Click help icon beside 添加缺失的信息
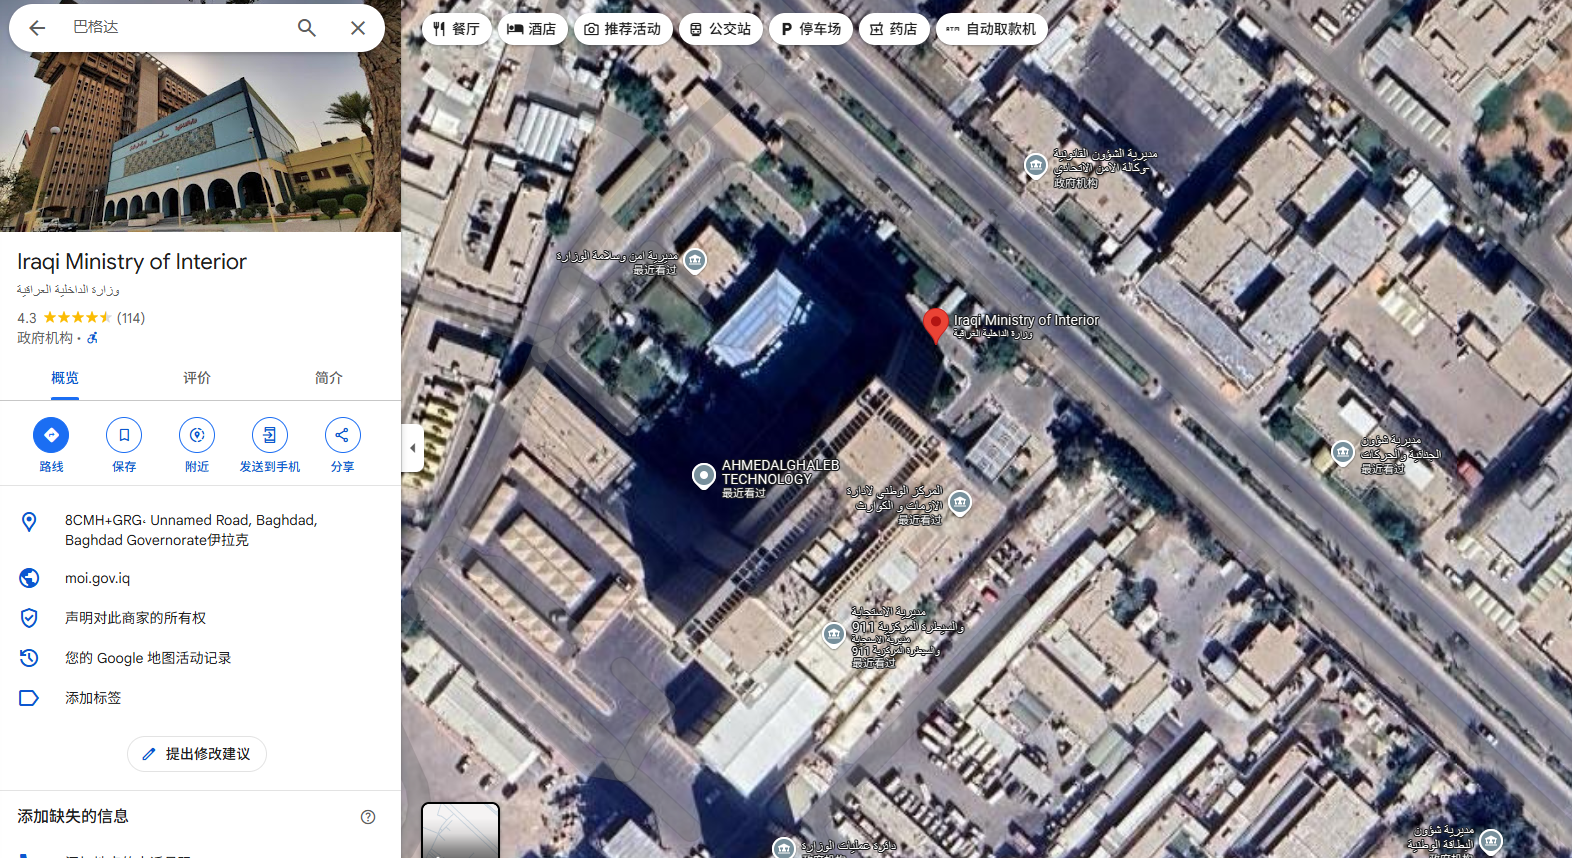This screenshot has width=1572, height=858. click(x=368, y=817)
